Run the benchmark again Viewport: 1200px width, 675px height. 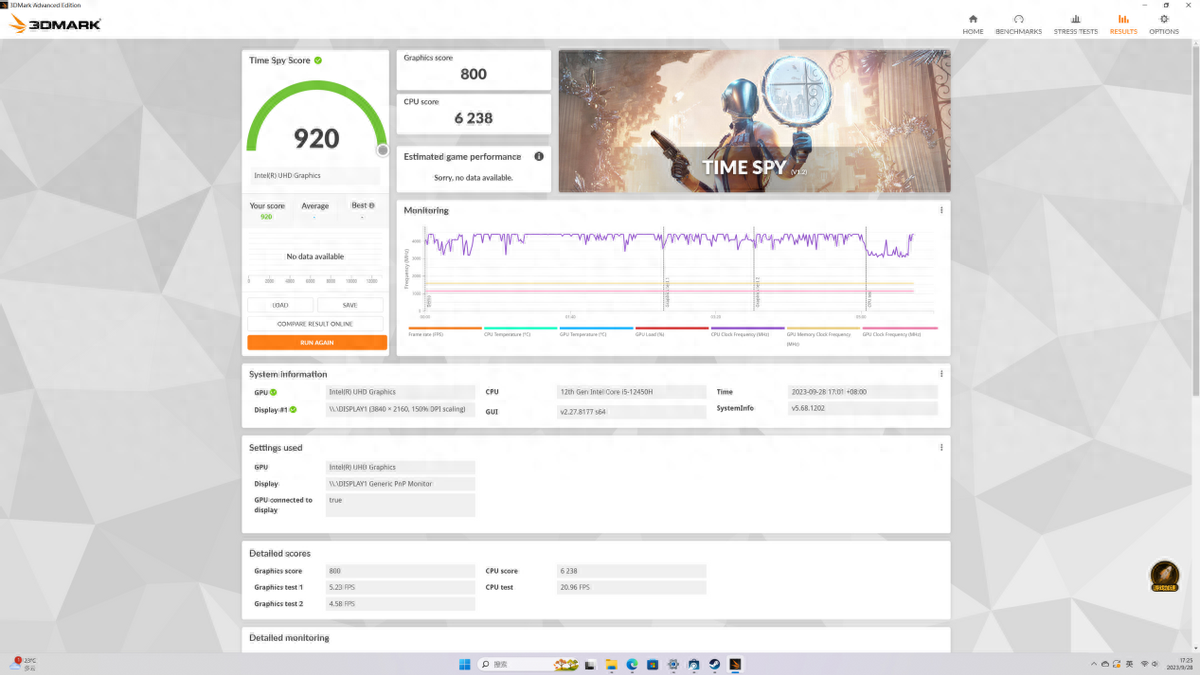(317, 342)
